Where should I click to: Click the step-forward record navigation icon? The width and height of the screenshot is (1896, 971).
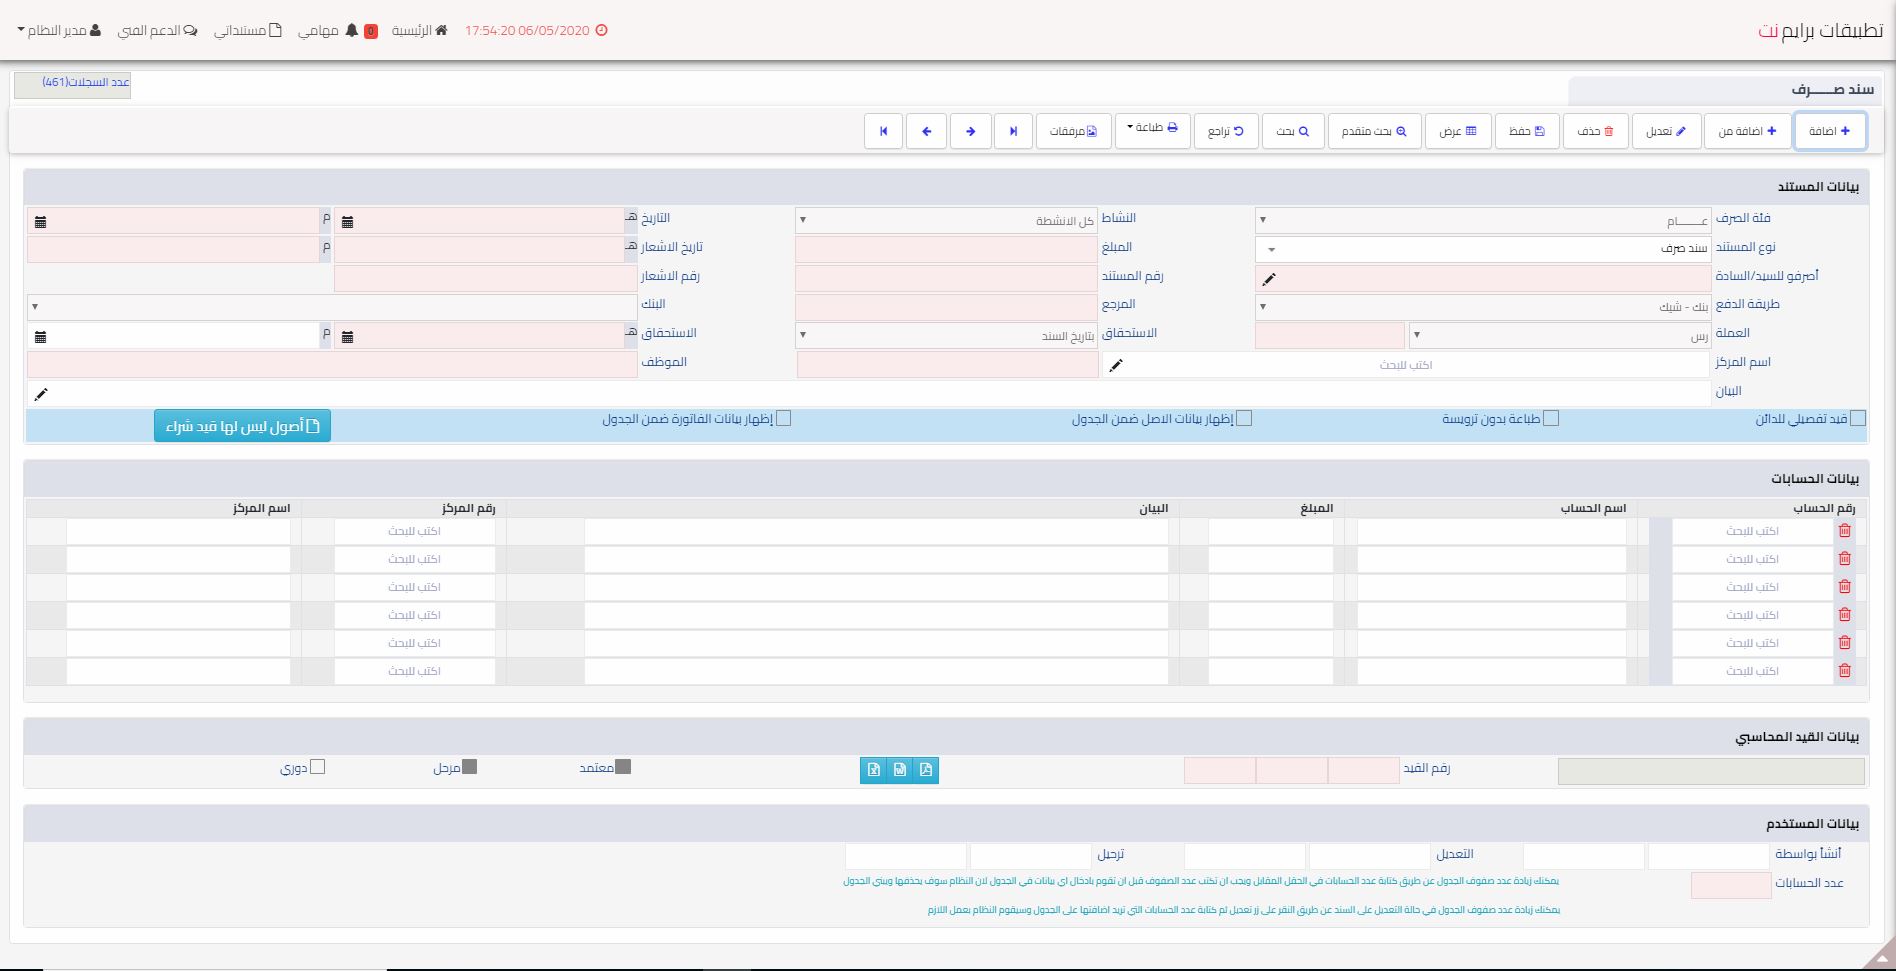coord(1013,131)
